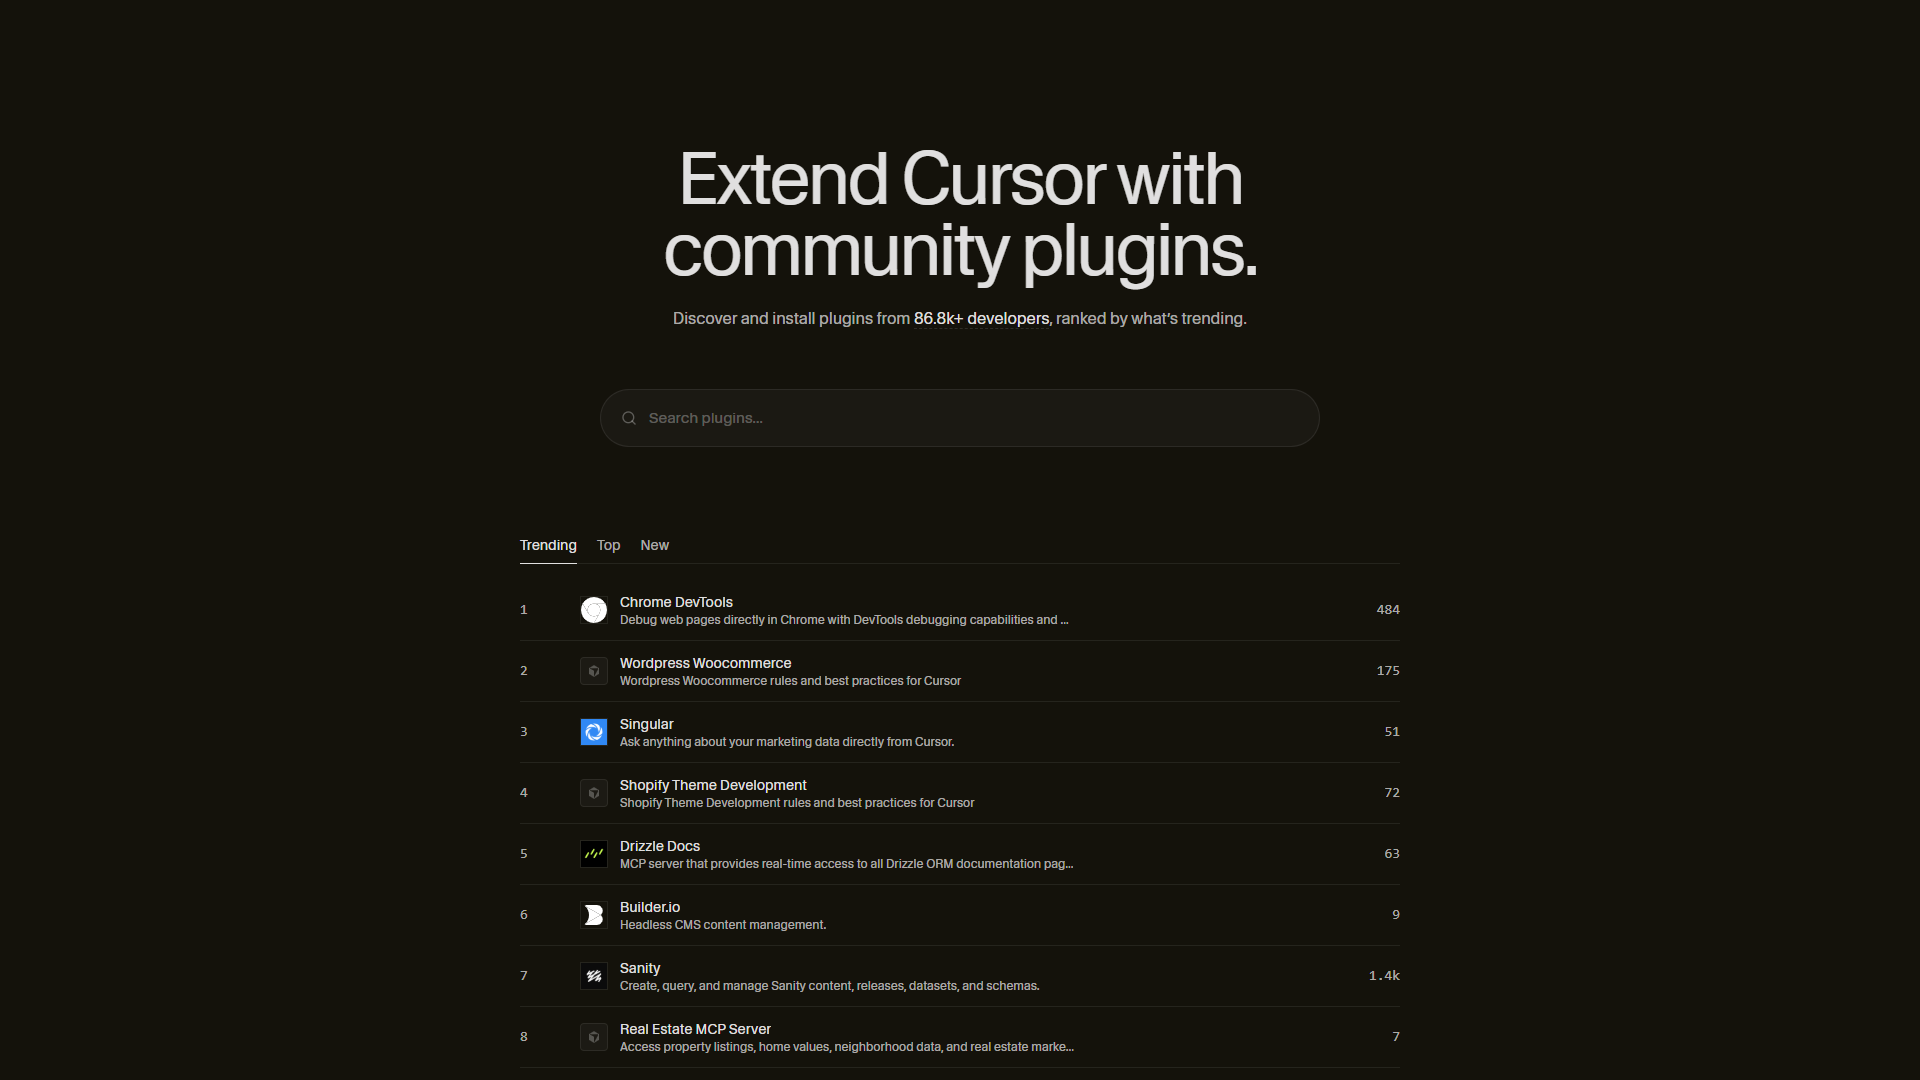Click description 'Debug web pages directly in Chrome'
1920x1080 pixels.
click(x=844, y=620)
